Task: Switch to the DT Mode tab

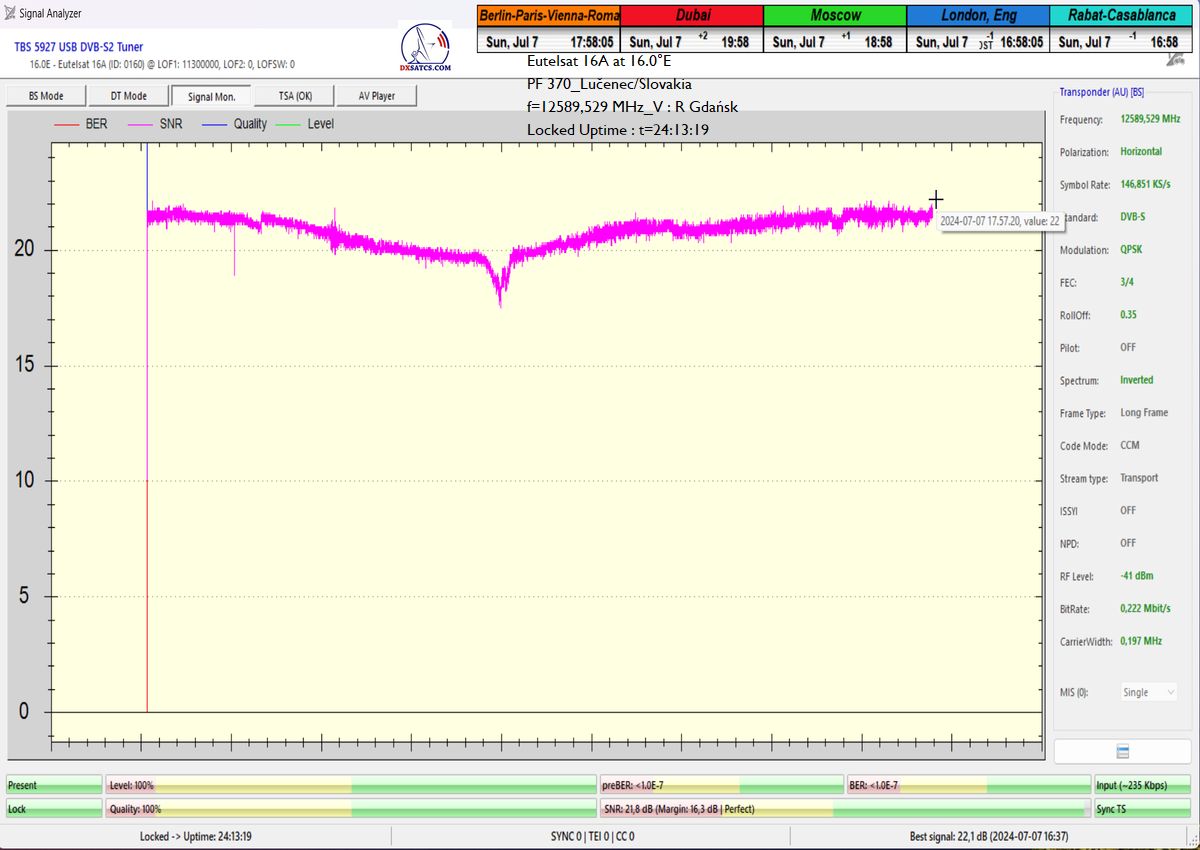Action: click(128, 96)
